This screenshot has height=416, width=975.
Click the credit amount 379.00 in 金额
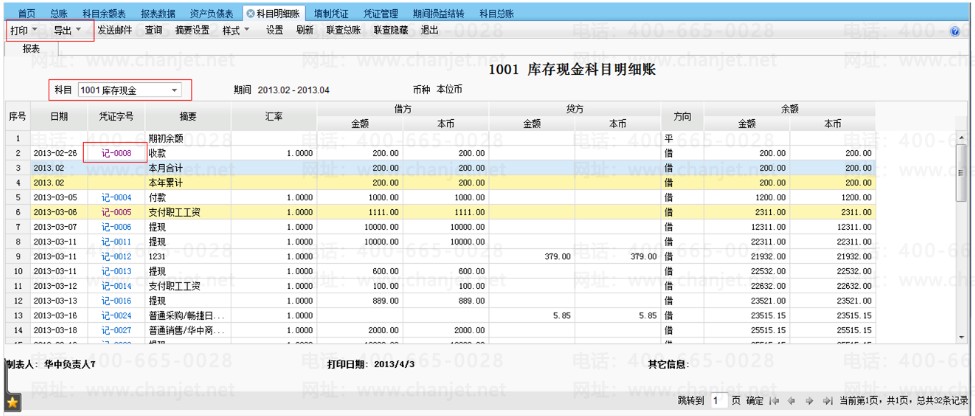pos(532,256)
